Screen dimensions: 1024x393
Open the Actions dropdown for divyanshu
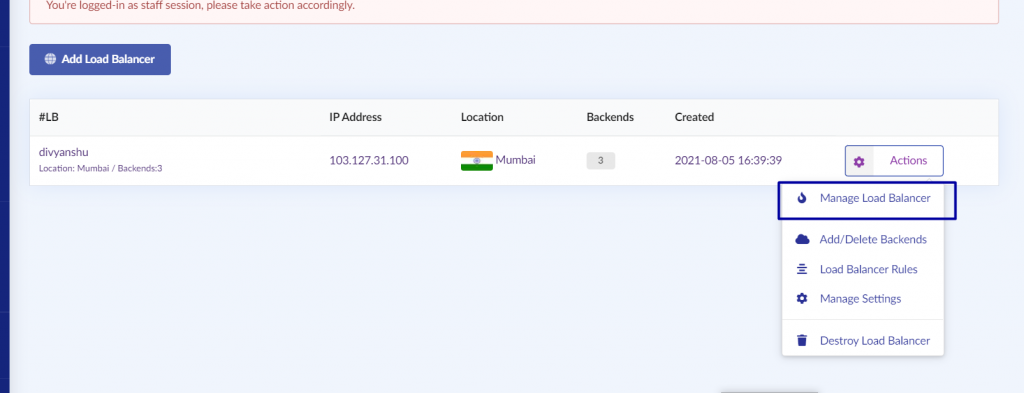coord(894,161)
